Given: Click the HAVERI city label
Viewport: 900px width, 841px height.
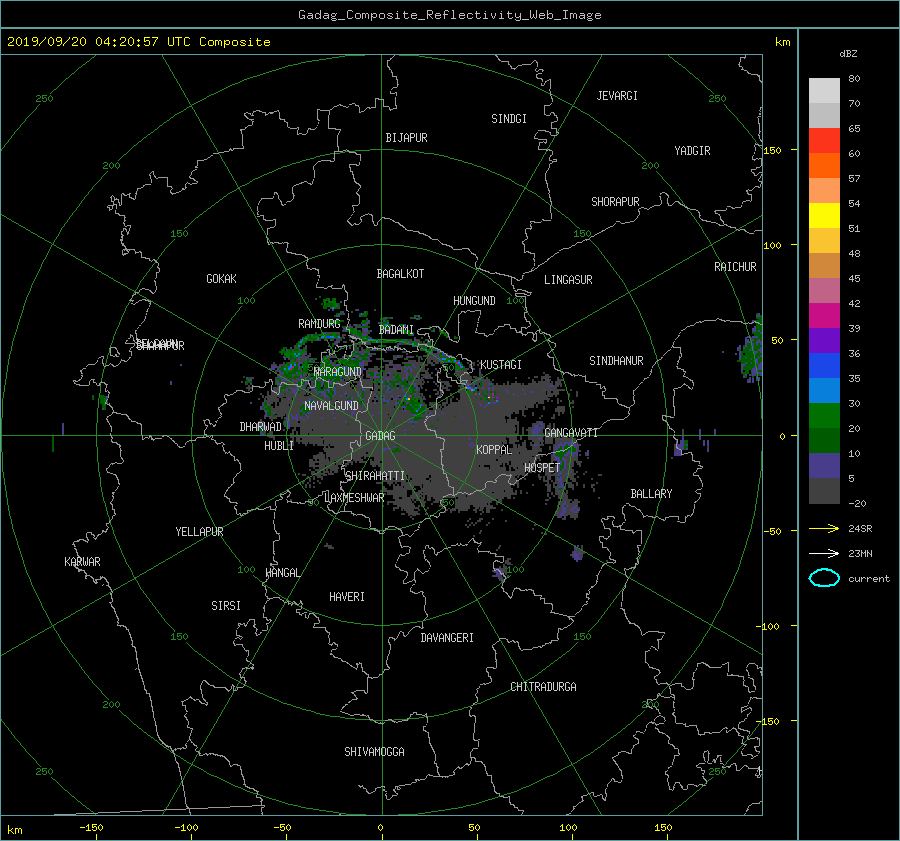Looking at the screenshot, I should tap(347, 597).
